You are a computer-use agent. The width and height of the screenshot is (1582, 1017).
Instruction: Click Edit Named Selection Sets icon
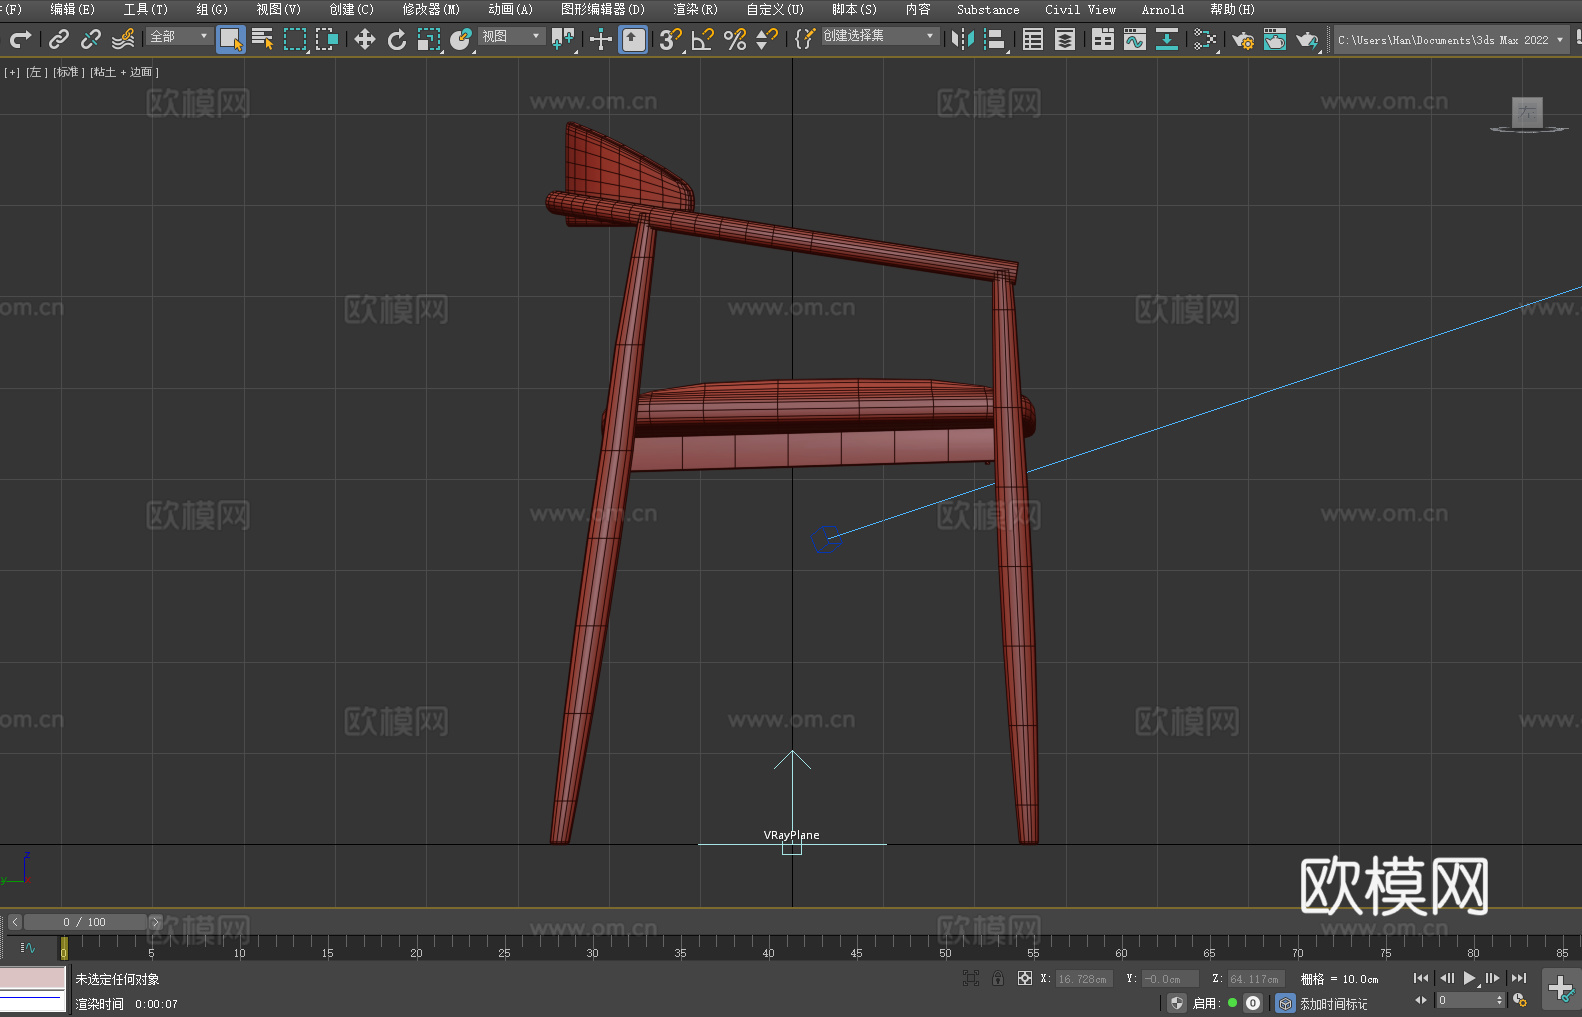(x=805, y=39)
